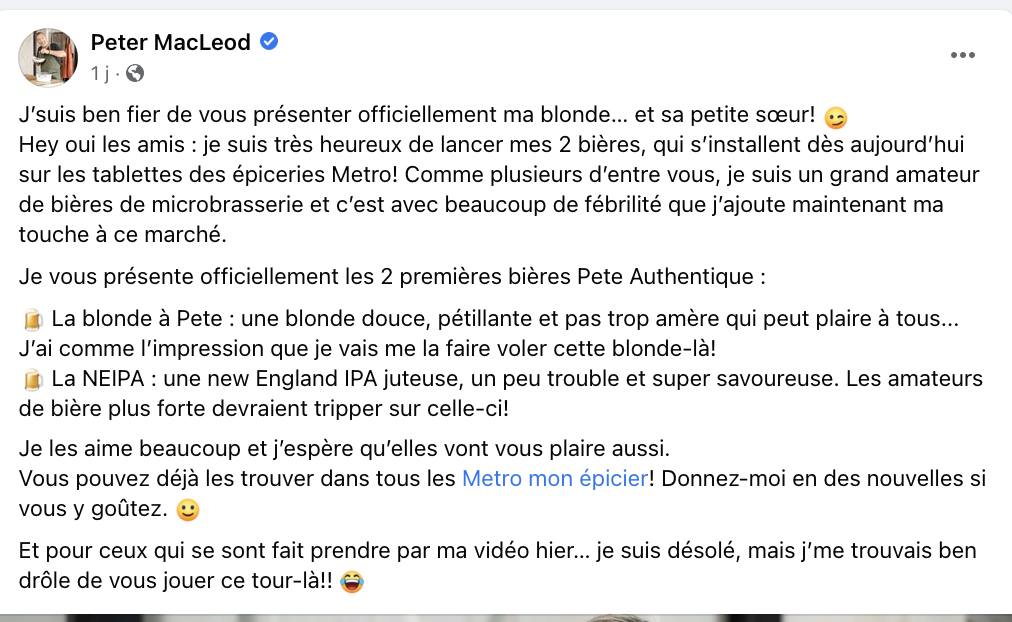Click the blue verified badge
The image size is (1012, 622).
click(x=269, y=42)
